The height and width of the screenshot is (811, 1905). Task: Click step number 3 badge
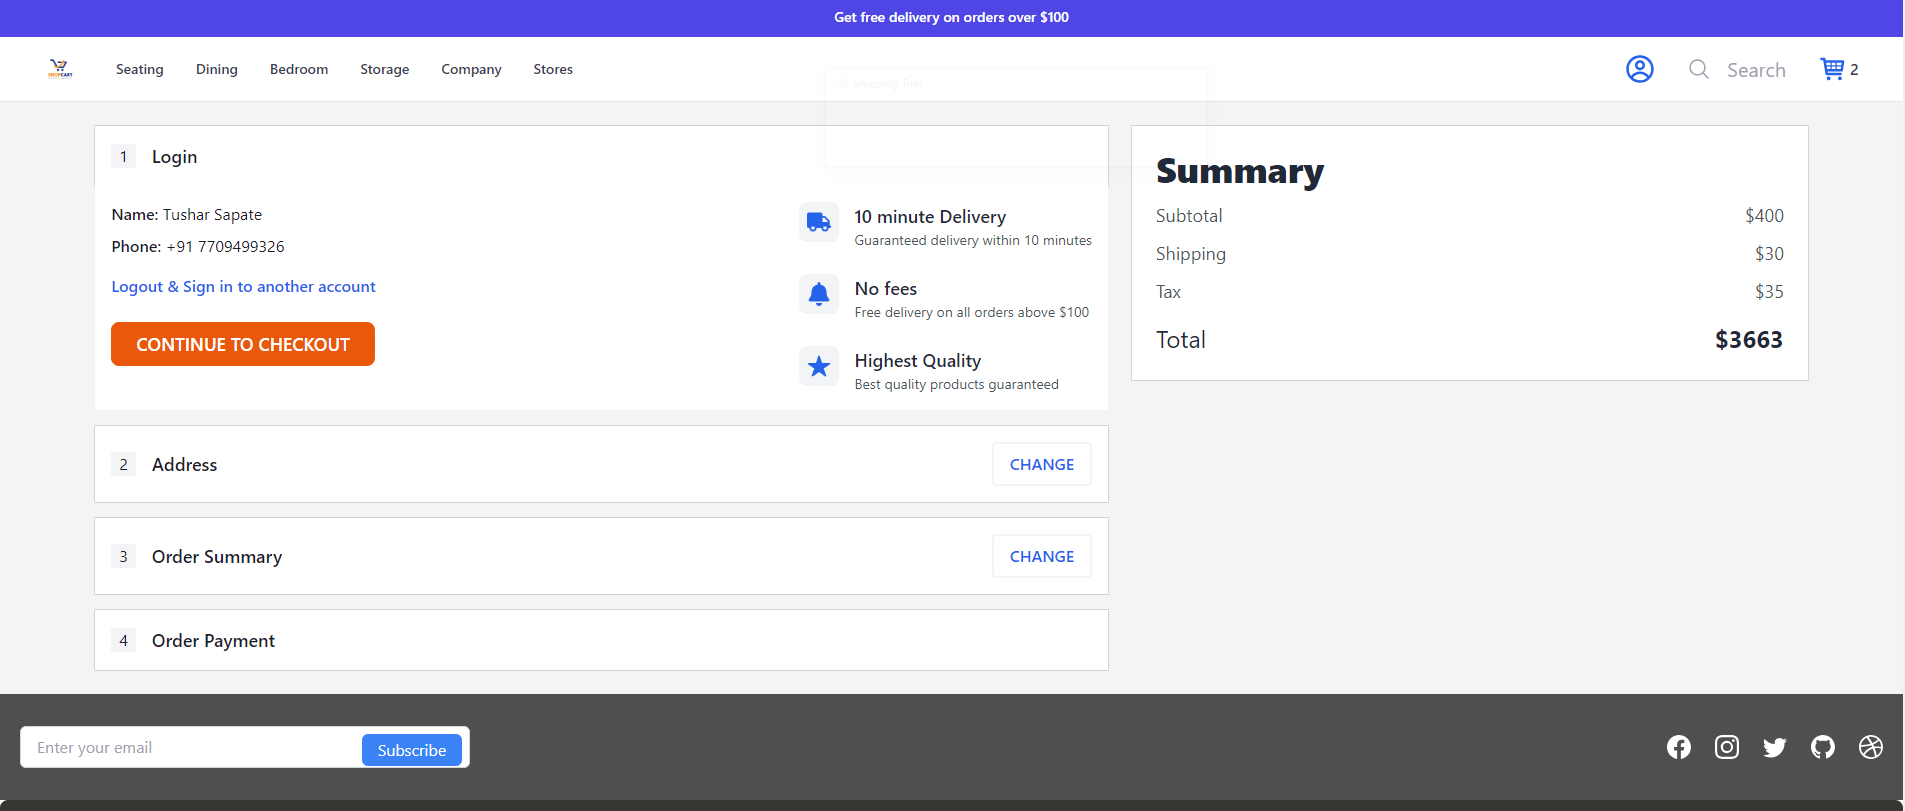(123, 556)
